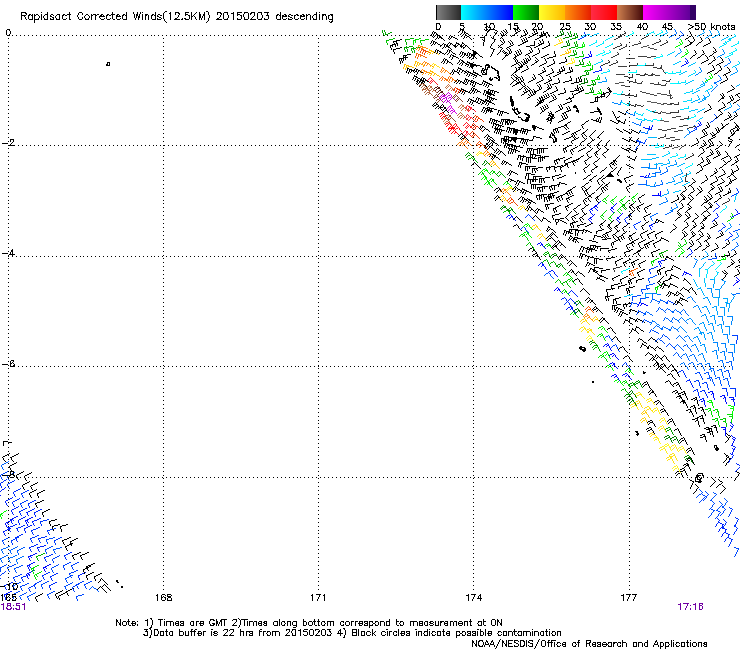740x650 pixels.
Task: Click the purple '18:51' pass time
Action: [13, 607]
